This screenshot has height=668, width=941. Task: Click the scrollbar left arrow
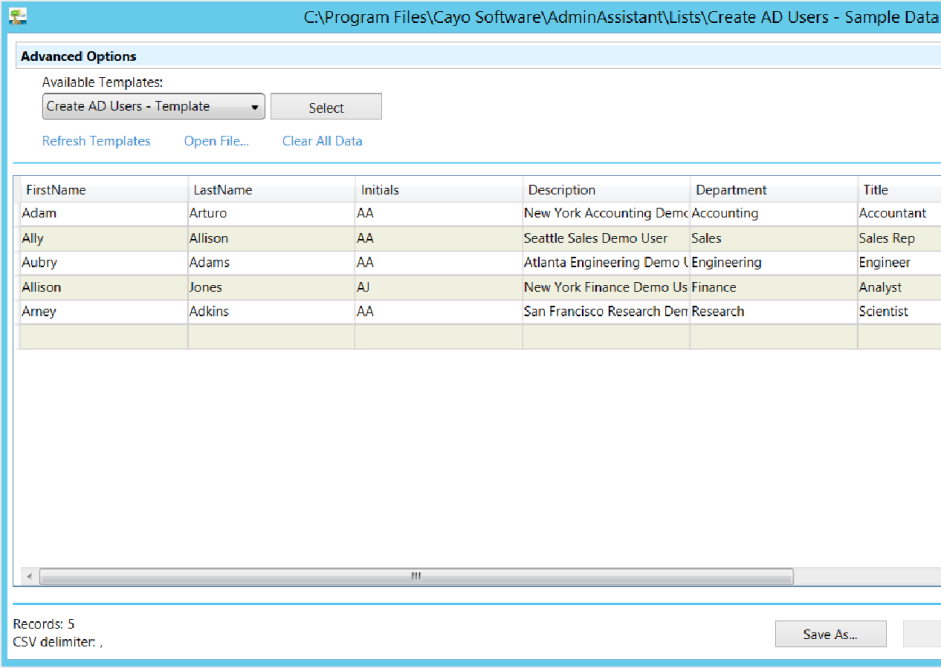tap(29, 576)
